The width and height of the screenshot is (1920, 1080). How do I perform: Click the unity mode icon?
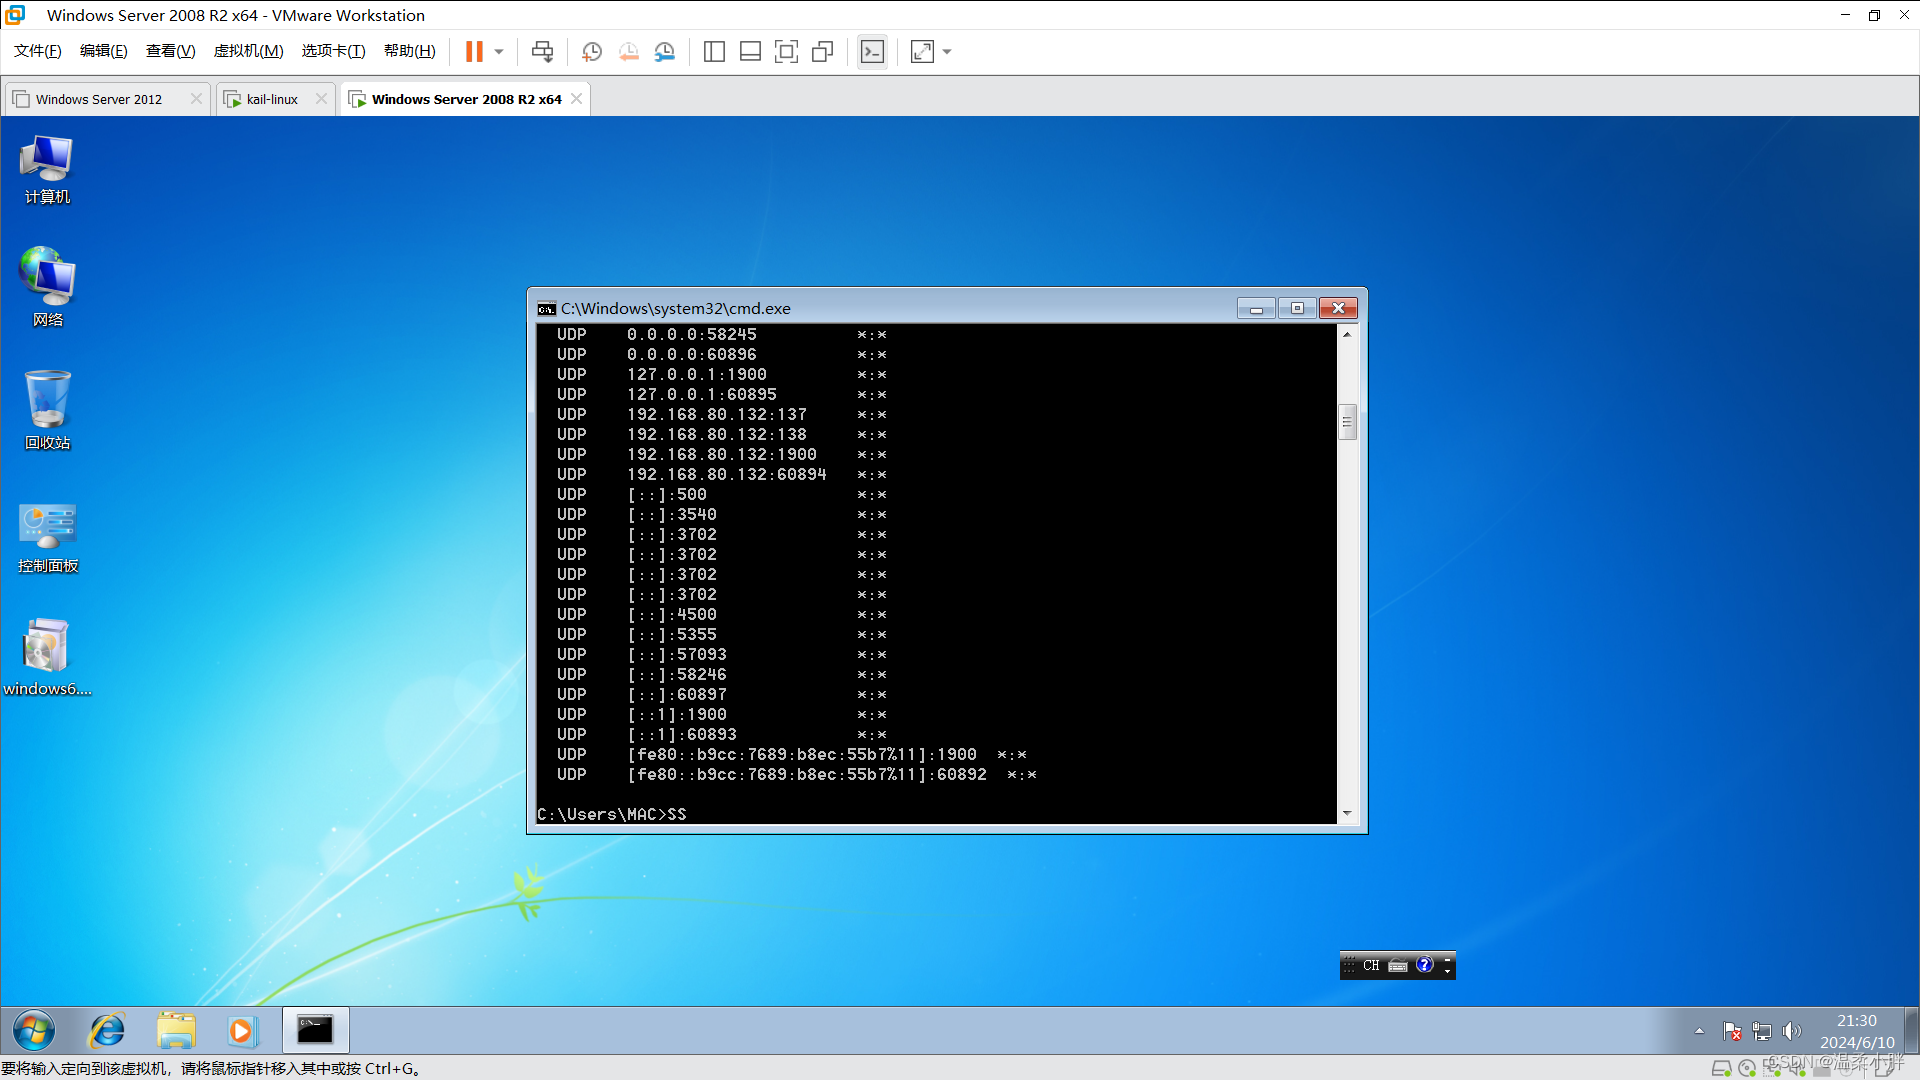824,50
